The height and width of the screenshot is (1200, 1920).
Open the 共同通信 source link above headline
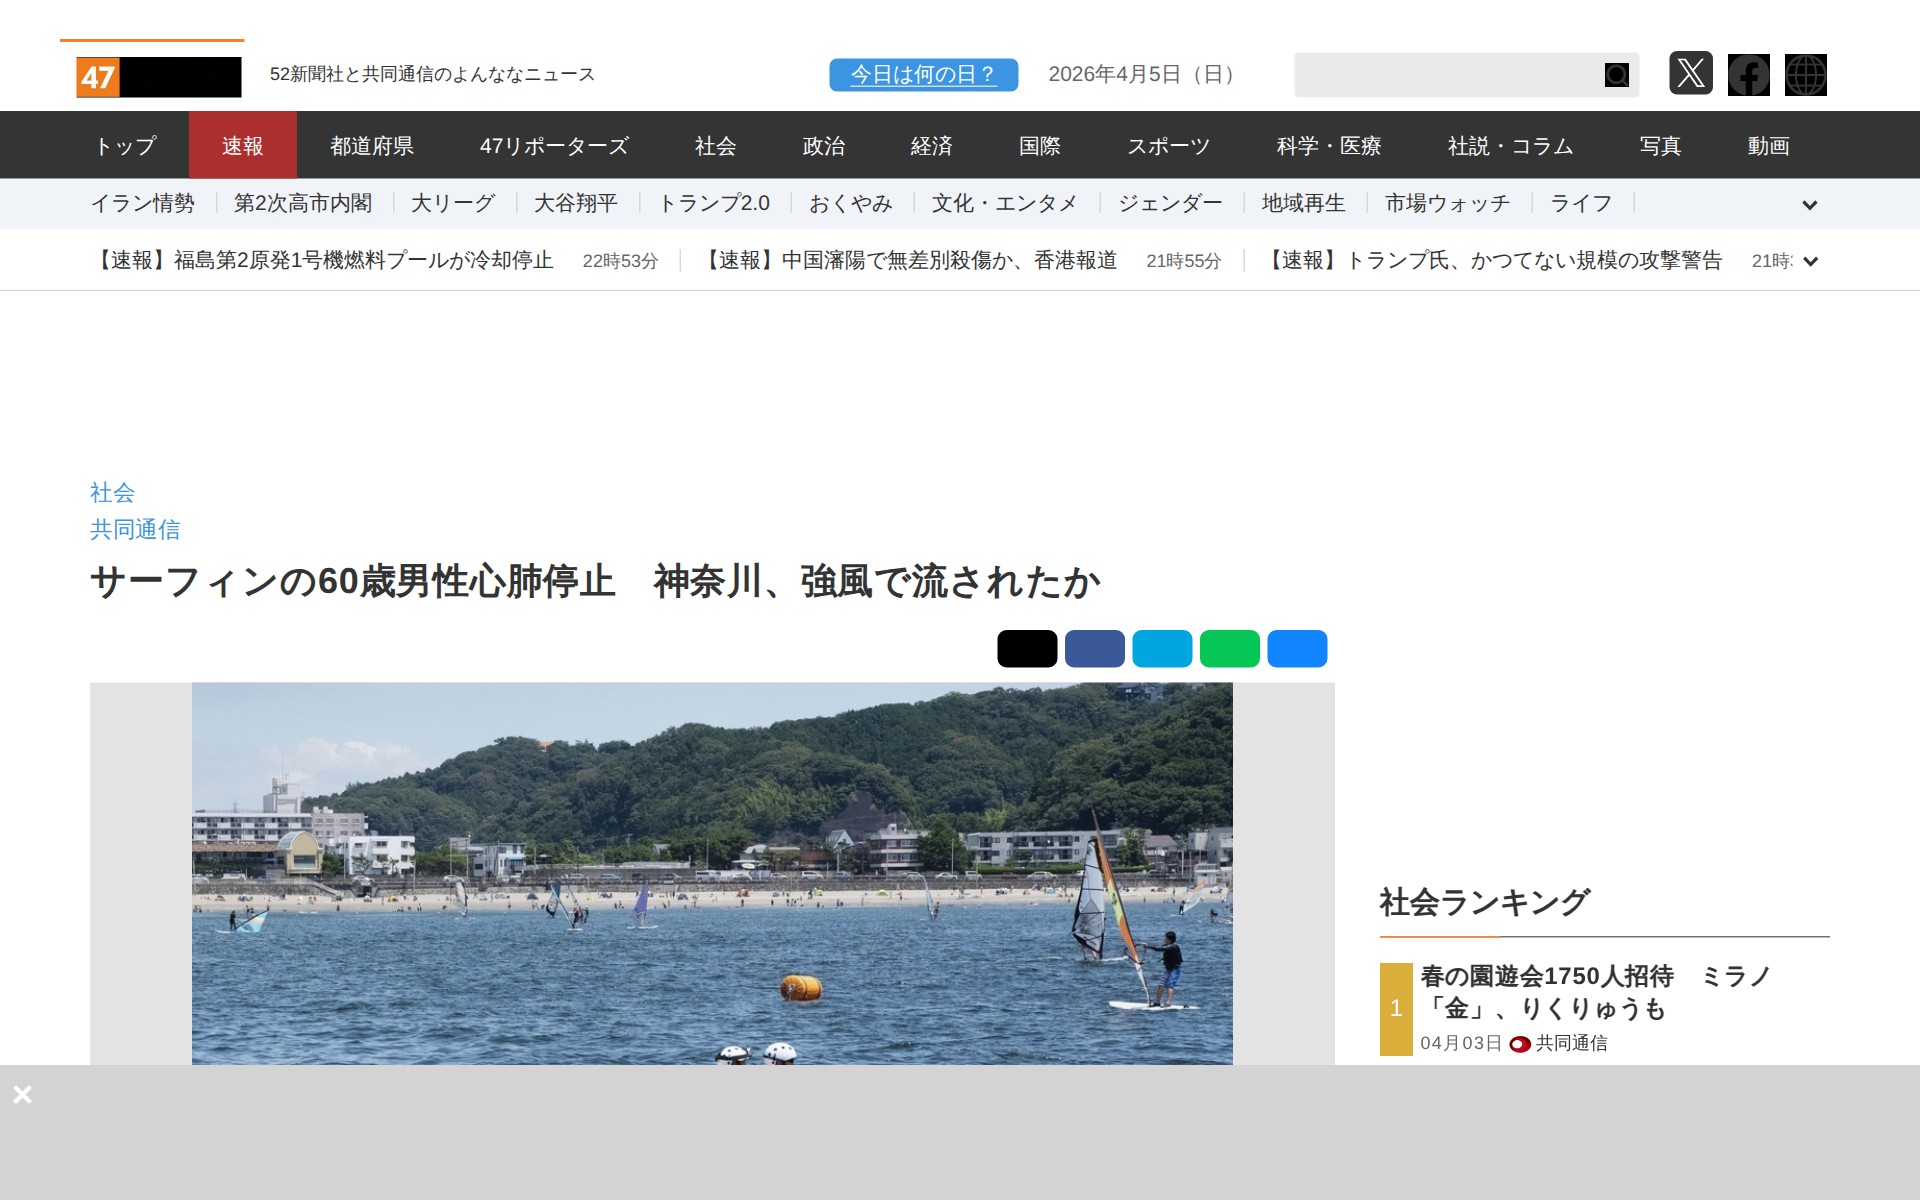(135, 529)
